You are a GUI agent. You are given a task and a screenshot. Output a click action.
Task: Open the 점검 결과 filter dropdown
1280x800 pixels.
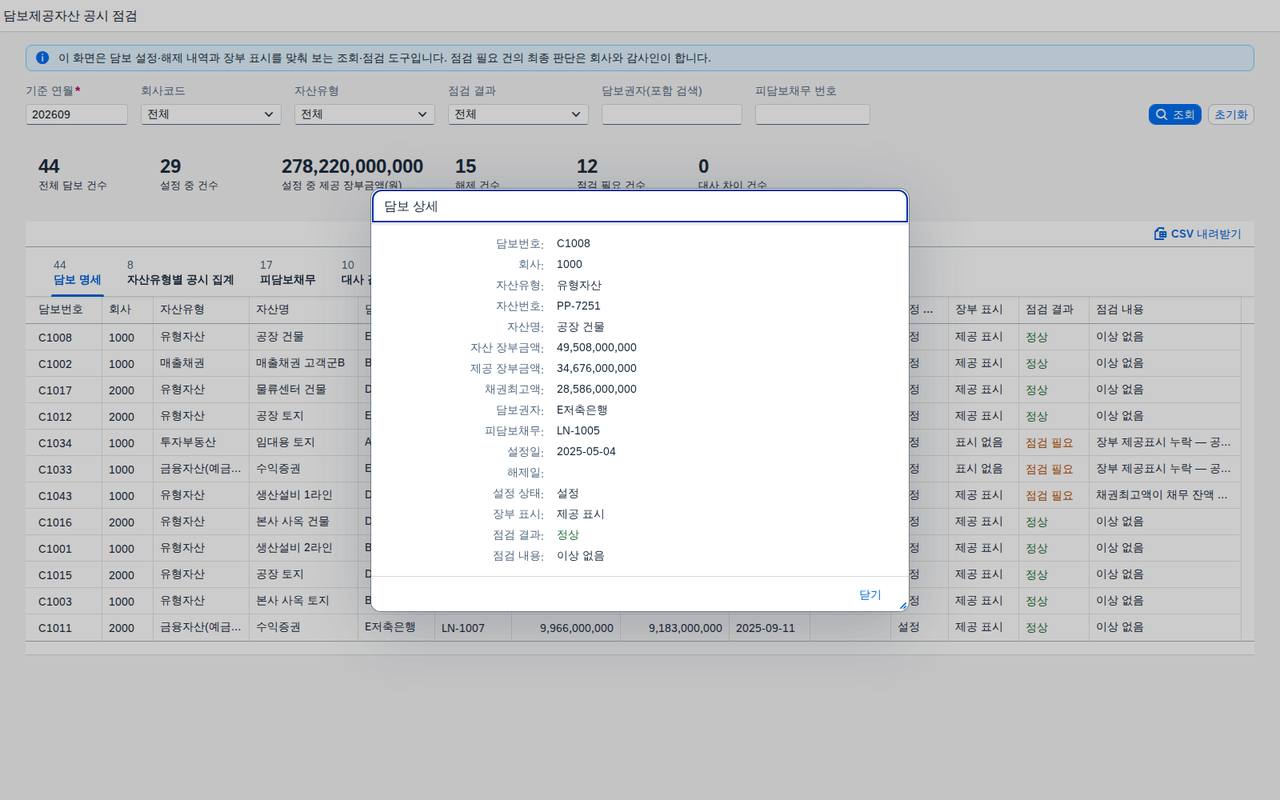coord(518,114)
